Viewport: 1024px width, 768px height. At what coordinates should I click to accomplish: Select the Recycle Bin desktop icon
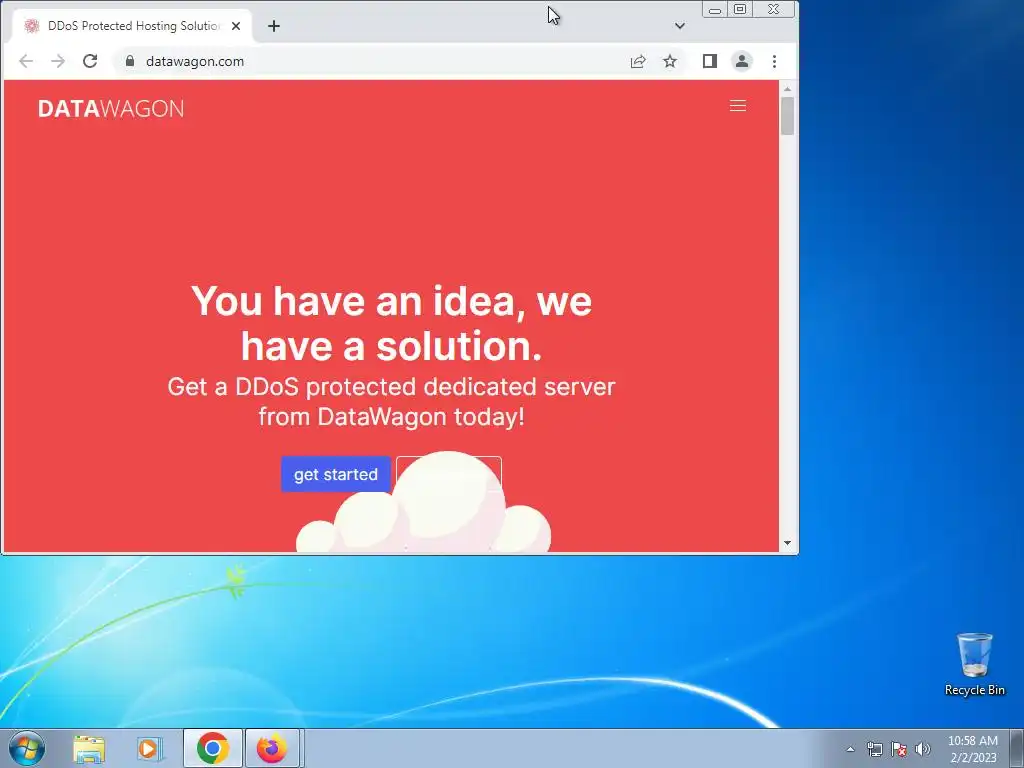[x=974, y=664]
